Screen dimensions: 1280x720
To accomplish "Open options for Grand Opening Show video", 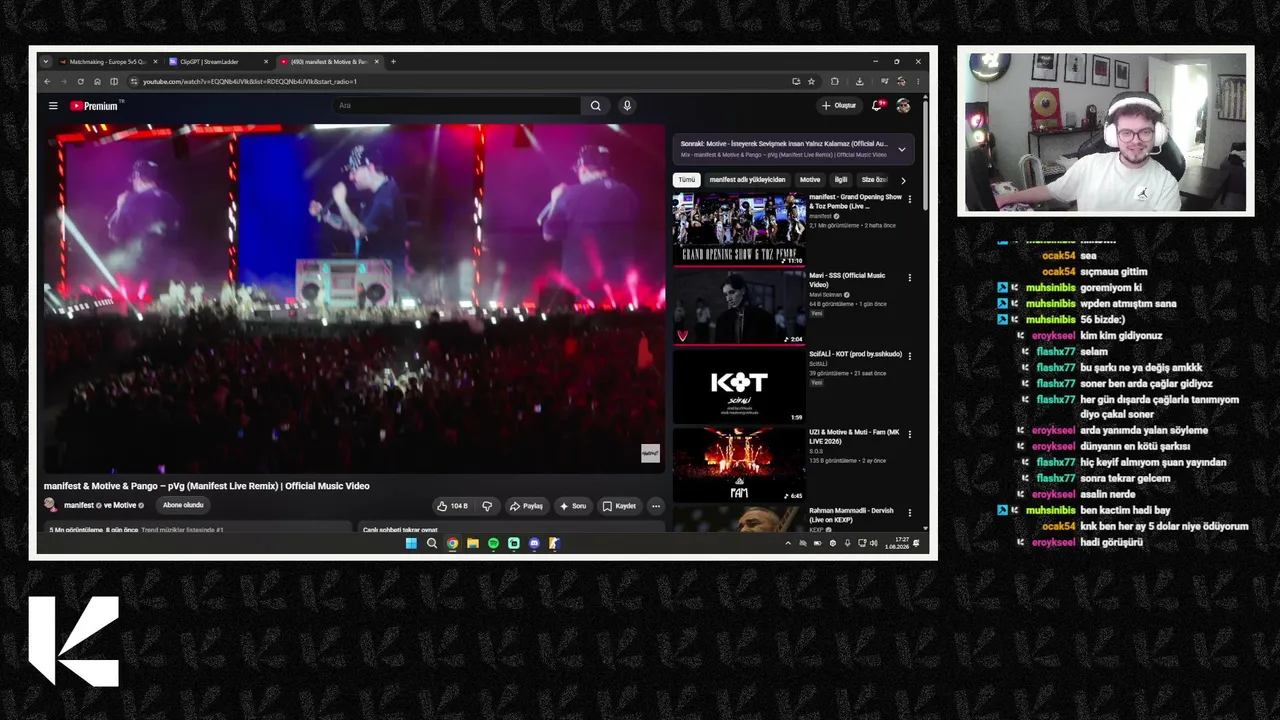I will click(x=909, y=200).
